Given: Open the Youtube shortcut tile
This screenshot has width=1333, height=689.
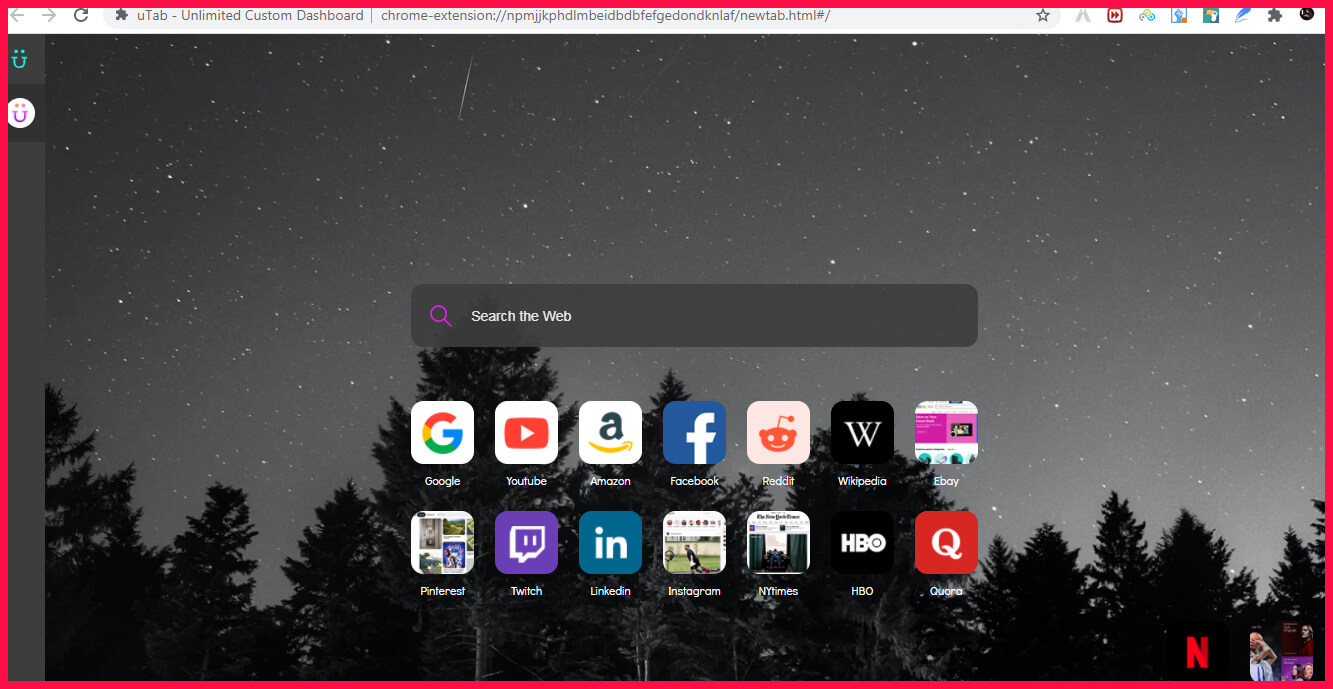Looking at the screenshot, I should coord(526,432).
